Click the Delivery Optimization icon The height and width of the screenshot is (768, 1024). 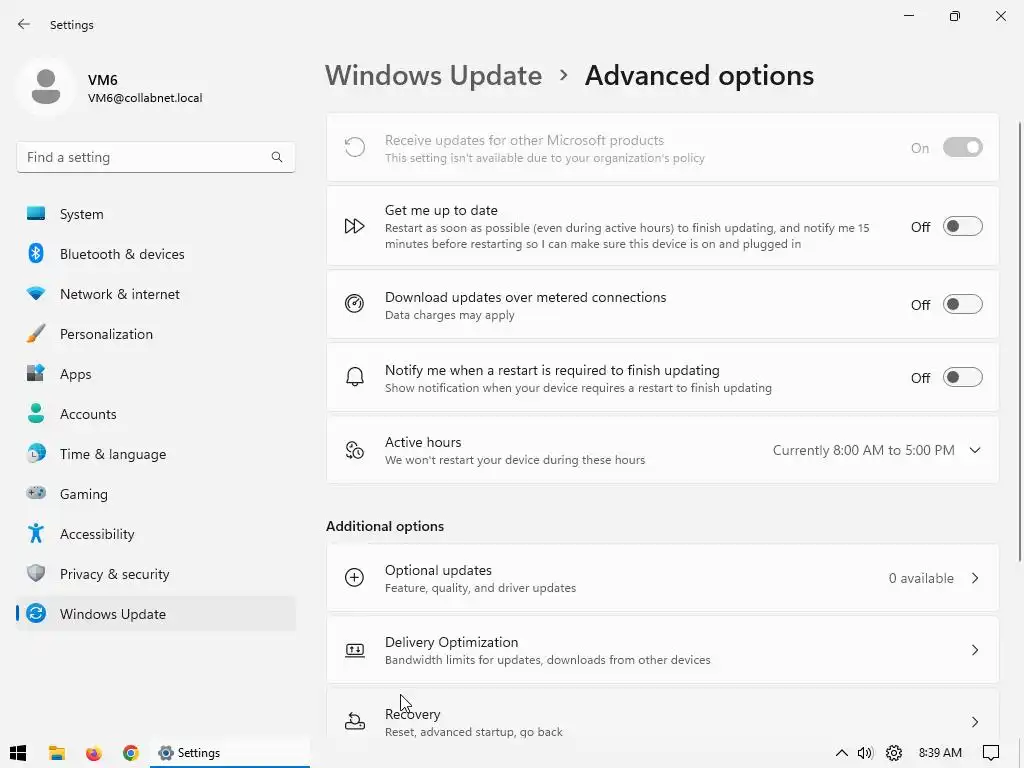click(x=355, y=650)
